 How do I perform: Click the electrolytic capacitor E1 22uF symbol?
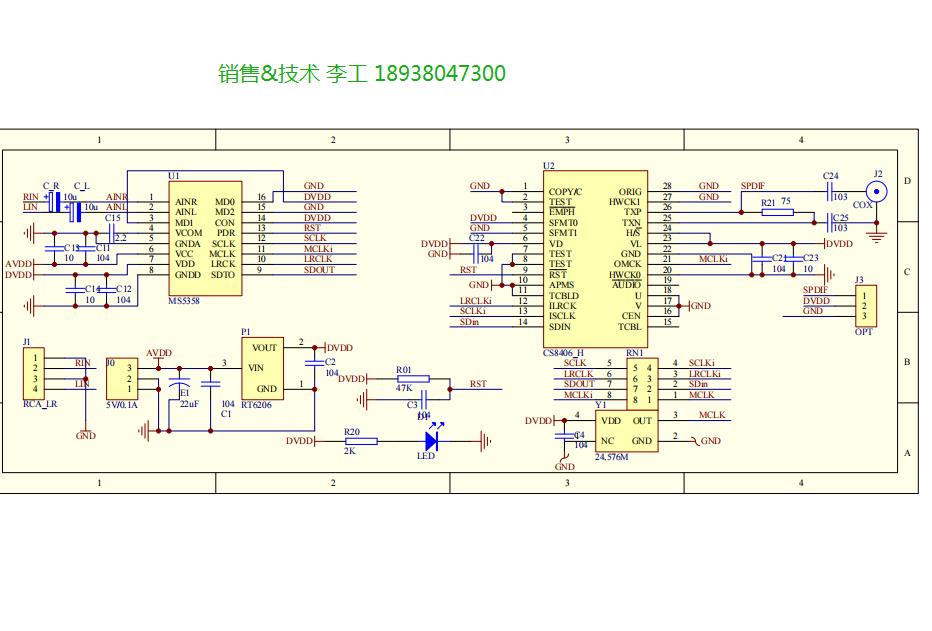[x=179, y=383]
